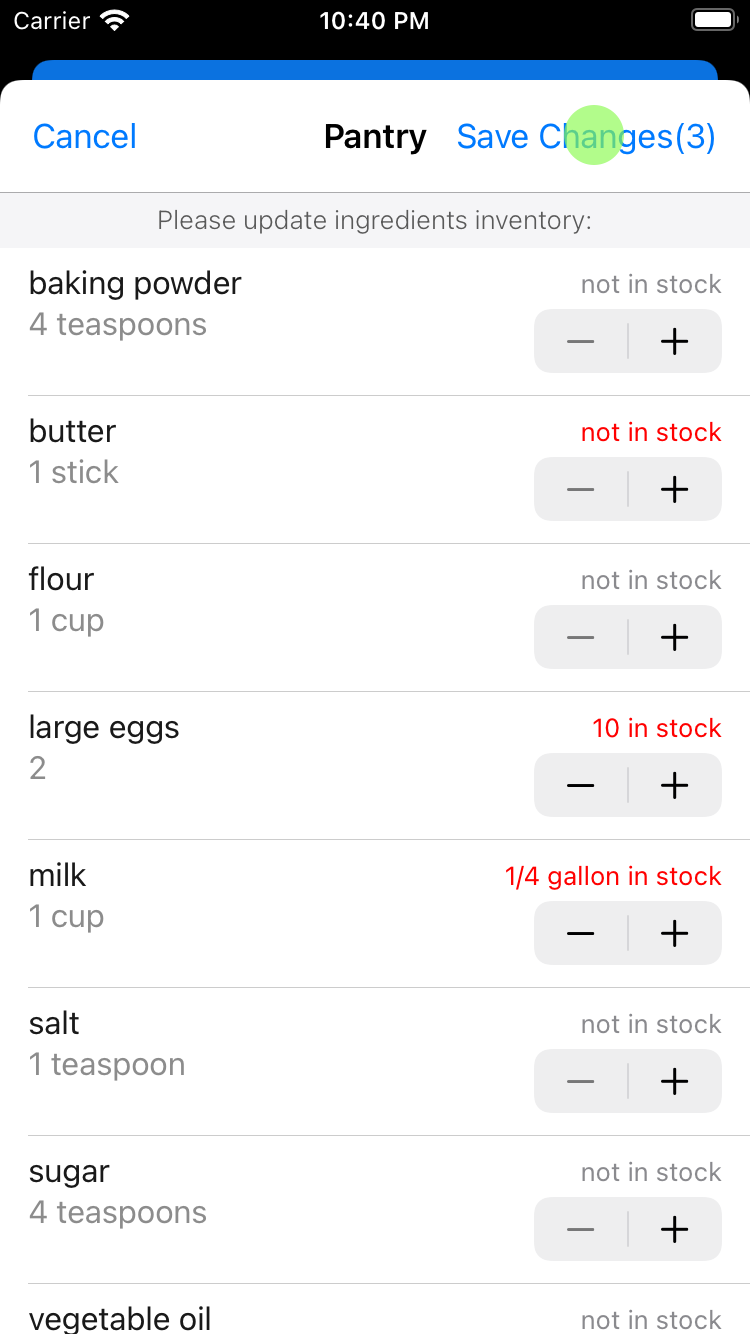
Task: Tap the butter "not in stock" label
Action: 651,433
